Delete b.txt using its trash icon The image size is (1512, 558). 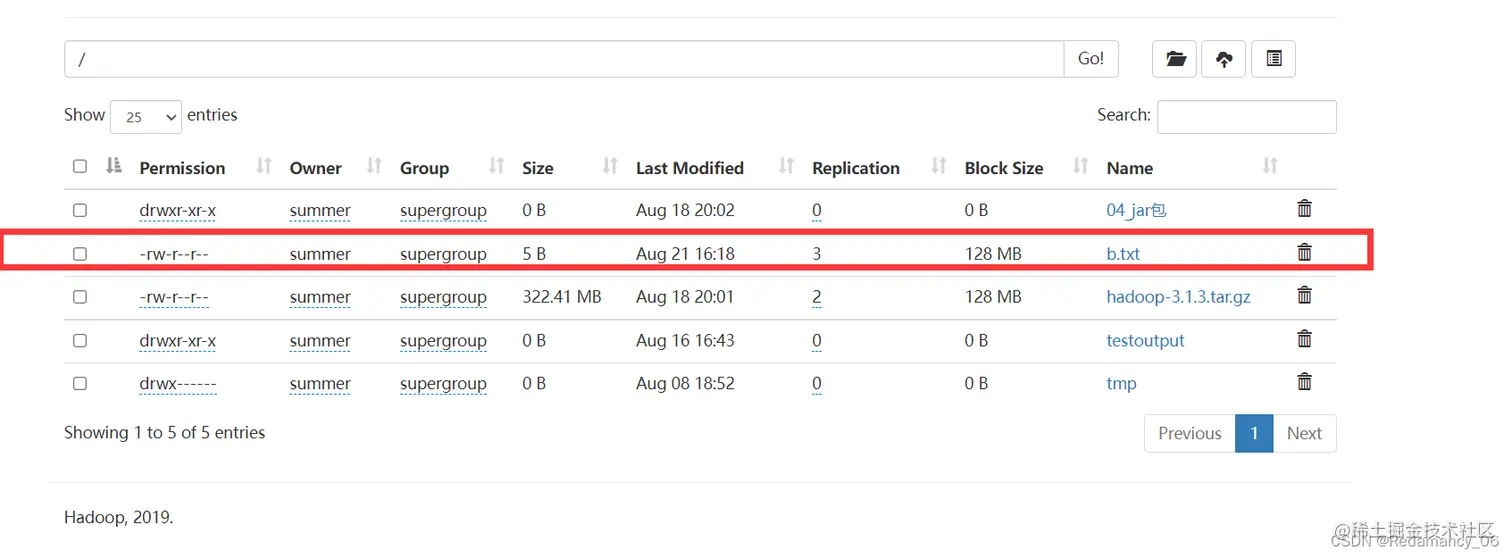(x=1304, y=252)
